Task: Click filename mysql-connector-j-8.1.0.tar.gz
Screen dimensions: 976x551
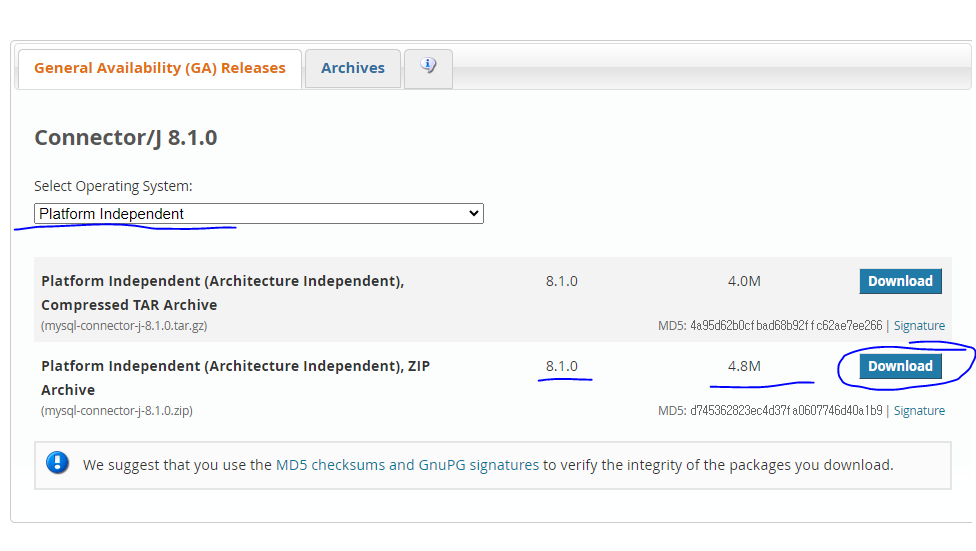Action: (x=124, y=326)
